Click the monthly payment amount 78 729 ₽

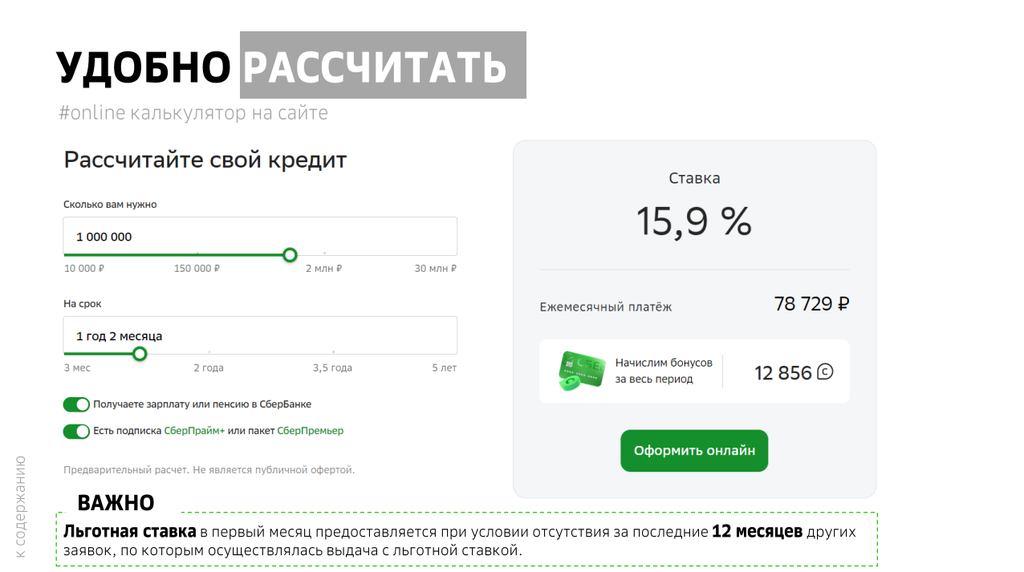point(812,304)
